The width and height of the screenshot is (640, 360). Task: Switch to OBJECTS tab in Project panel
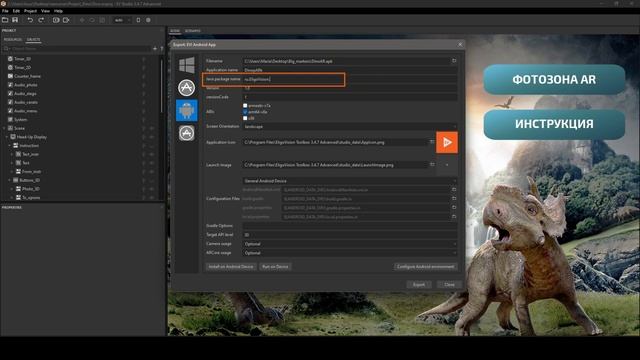coord(33,40)
